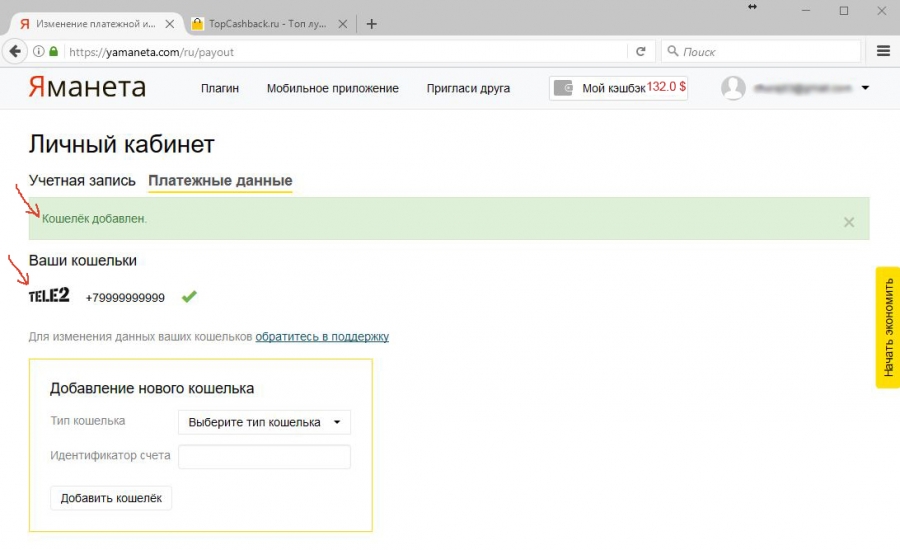Image resolution: width=900 pixels, height=550 pixels.
Task: Switch to Учетная запись tab
Action: pyautogui.click(x=82, y=180)
